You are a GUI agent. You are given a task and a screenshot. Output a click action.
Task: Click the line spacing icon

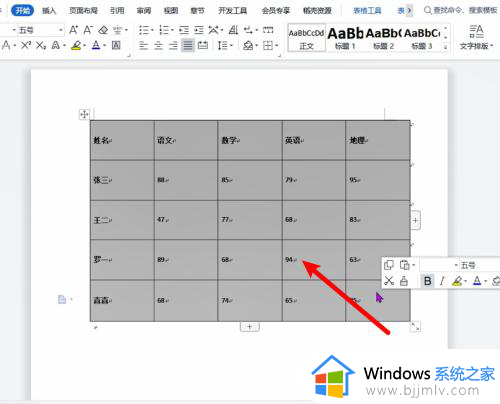click(222, 45)
